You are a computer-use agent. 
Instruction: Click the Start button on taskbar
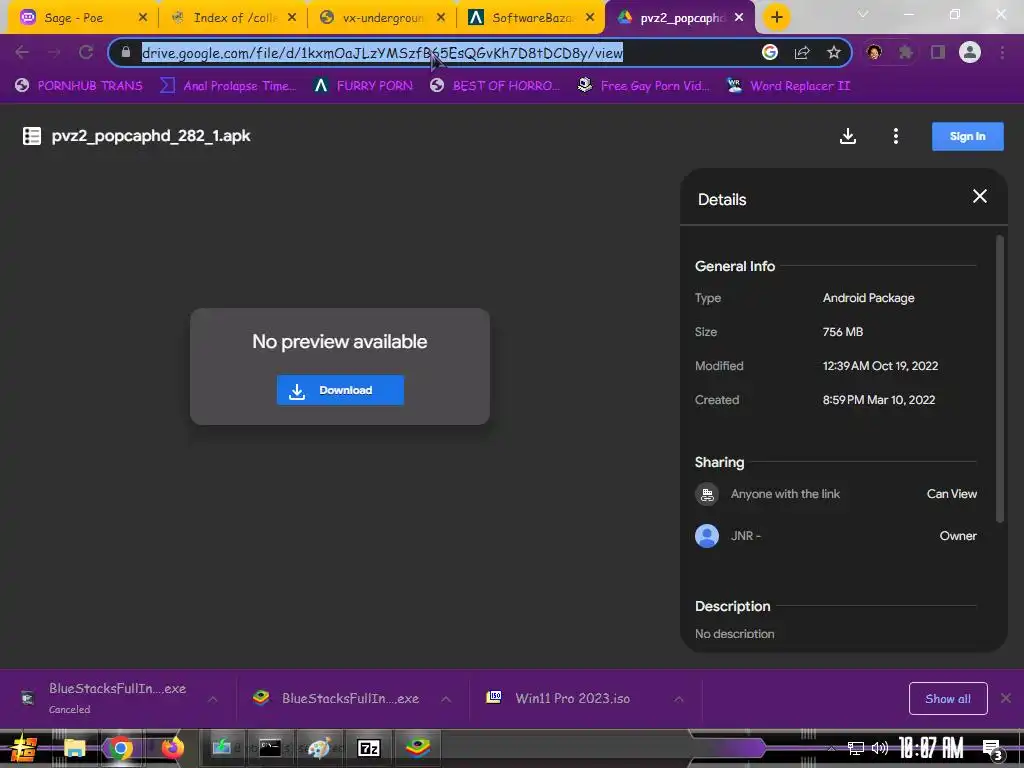pos(24,748)
